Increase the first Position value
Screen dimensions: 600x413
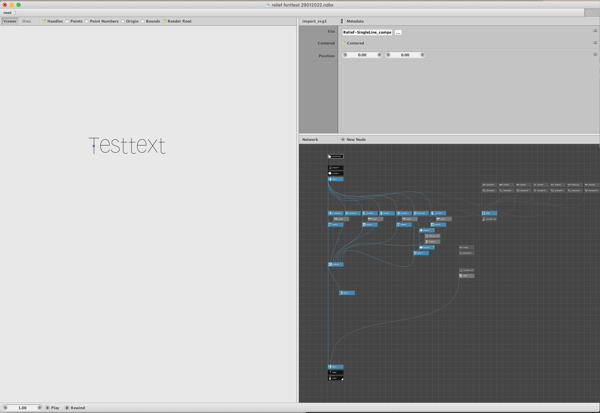tap(379, 55)
